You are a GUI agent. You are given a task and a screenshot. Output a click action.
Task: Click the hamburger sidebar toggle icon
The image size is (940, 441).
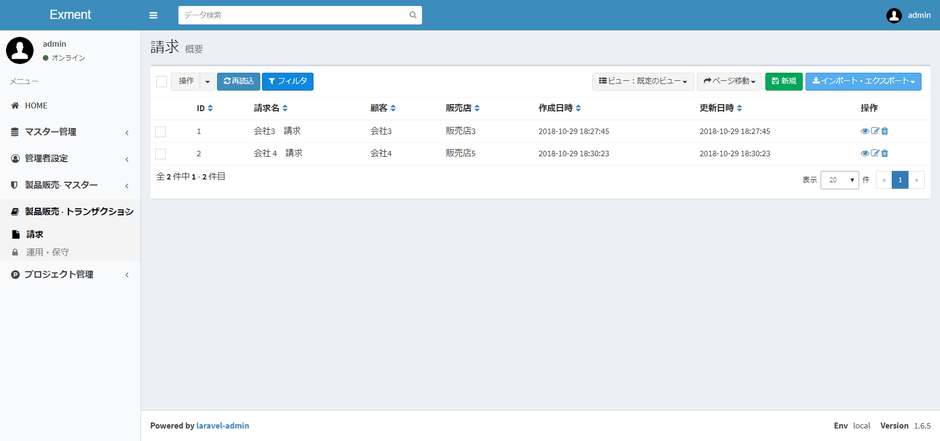153,15
